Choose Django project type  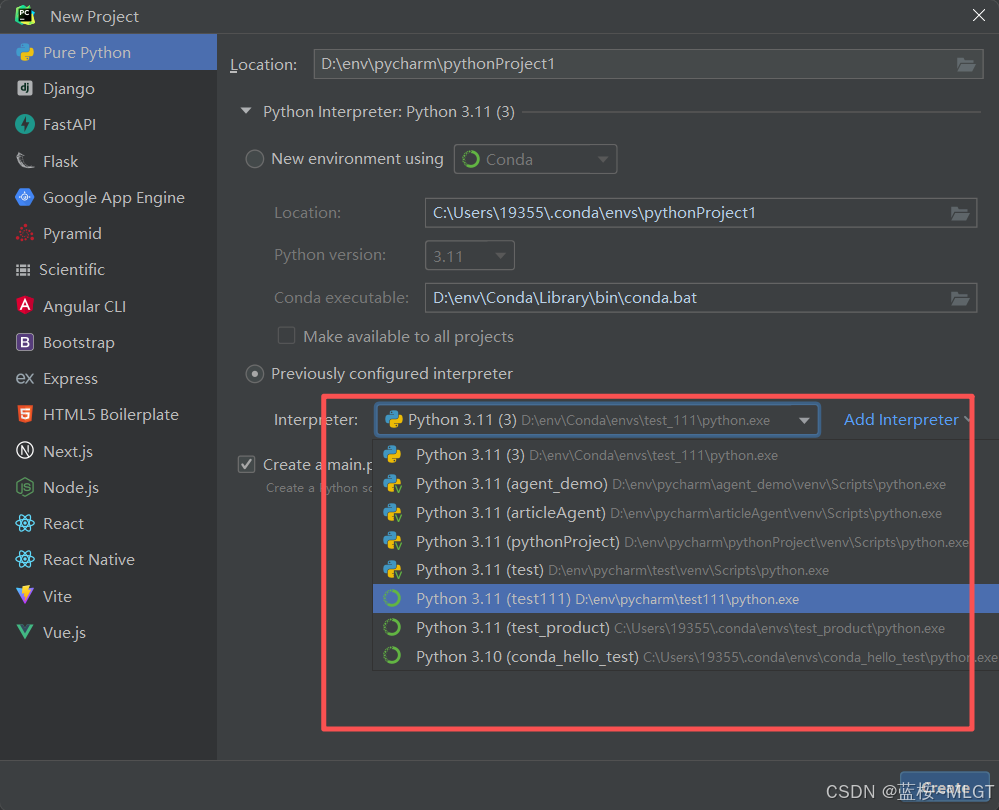click(x=108, y=89)
